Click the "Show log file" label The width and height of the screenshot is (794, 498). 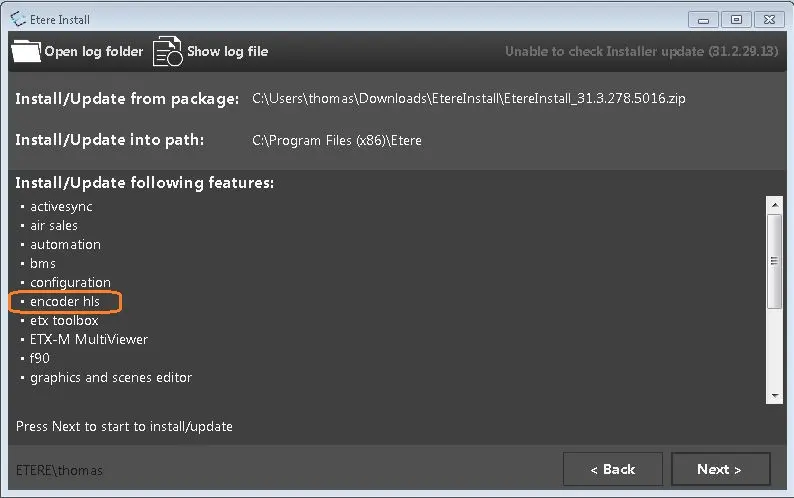click(227, 51)
